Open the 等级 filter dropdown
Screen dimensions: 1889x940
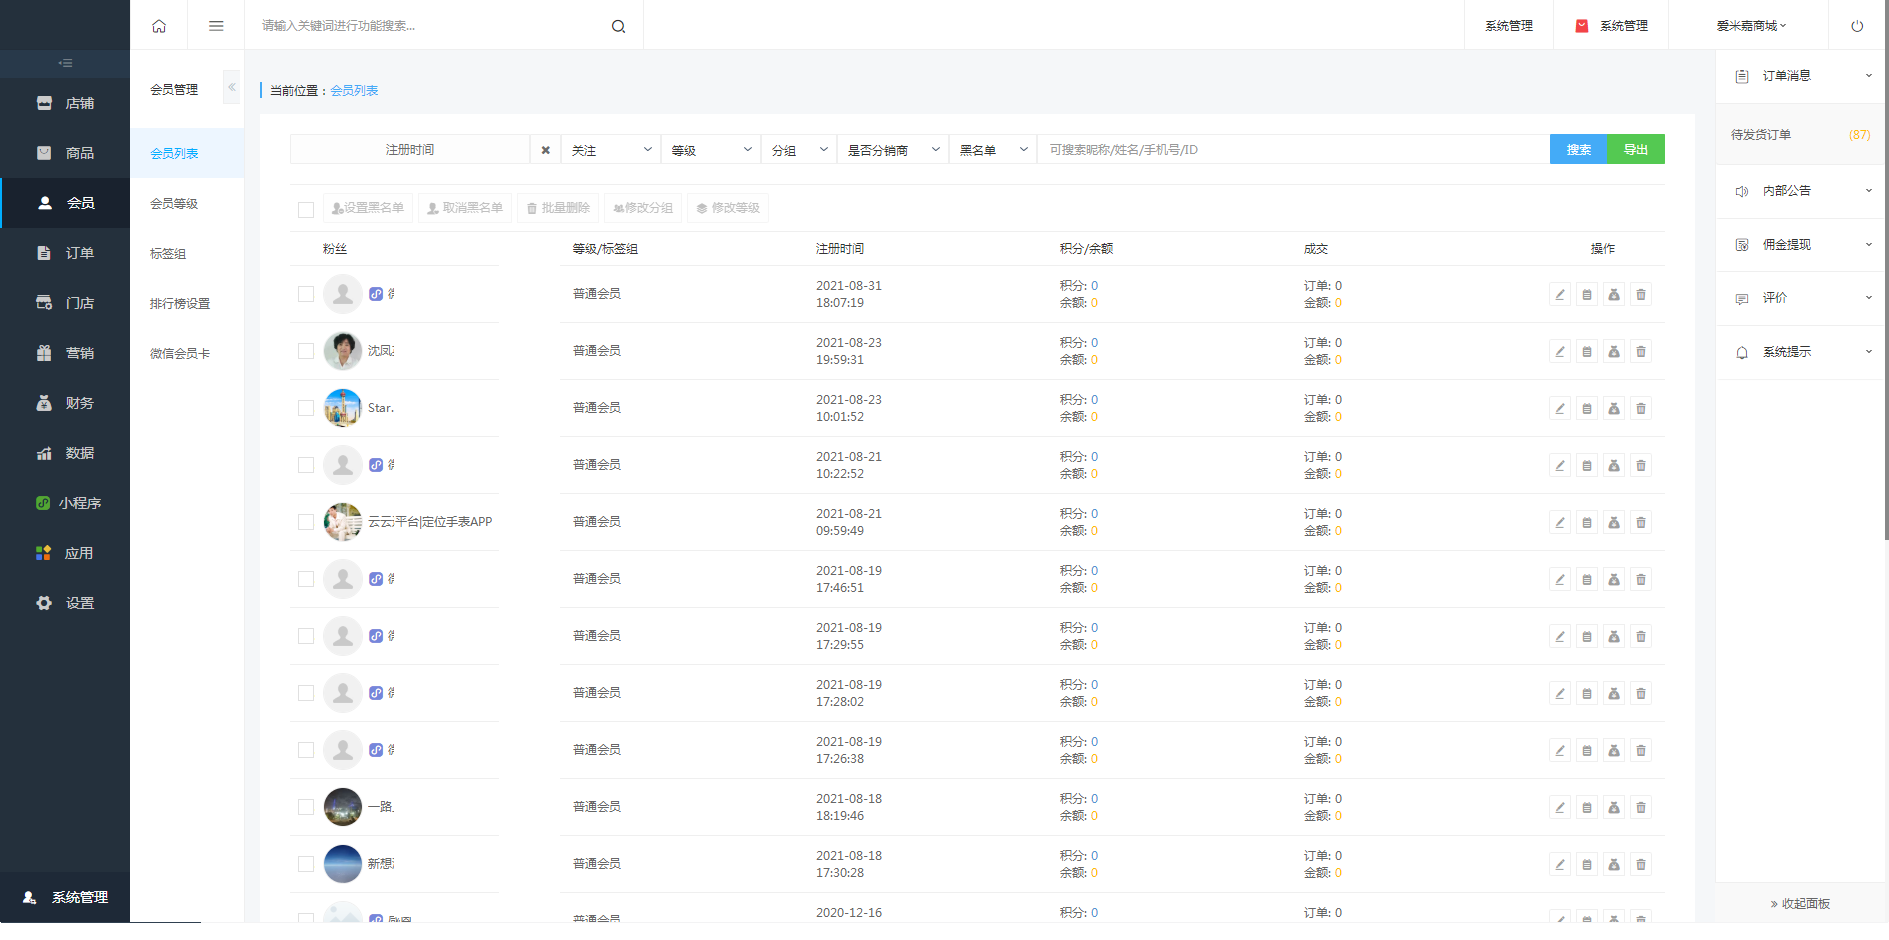(710, 150)
